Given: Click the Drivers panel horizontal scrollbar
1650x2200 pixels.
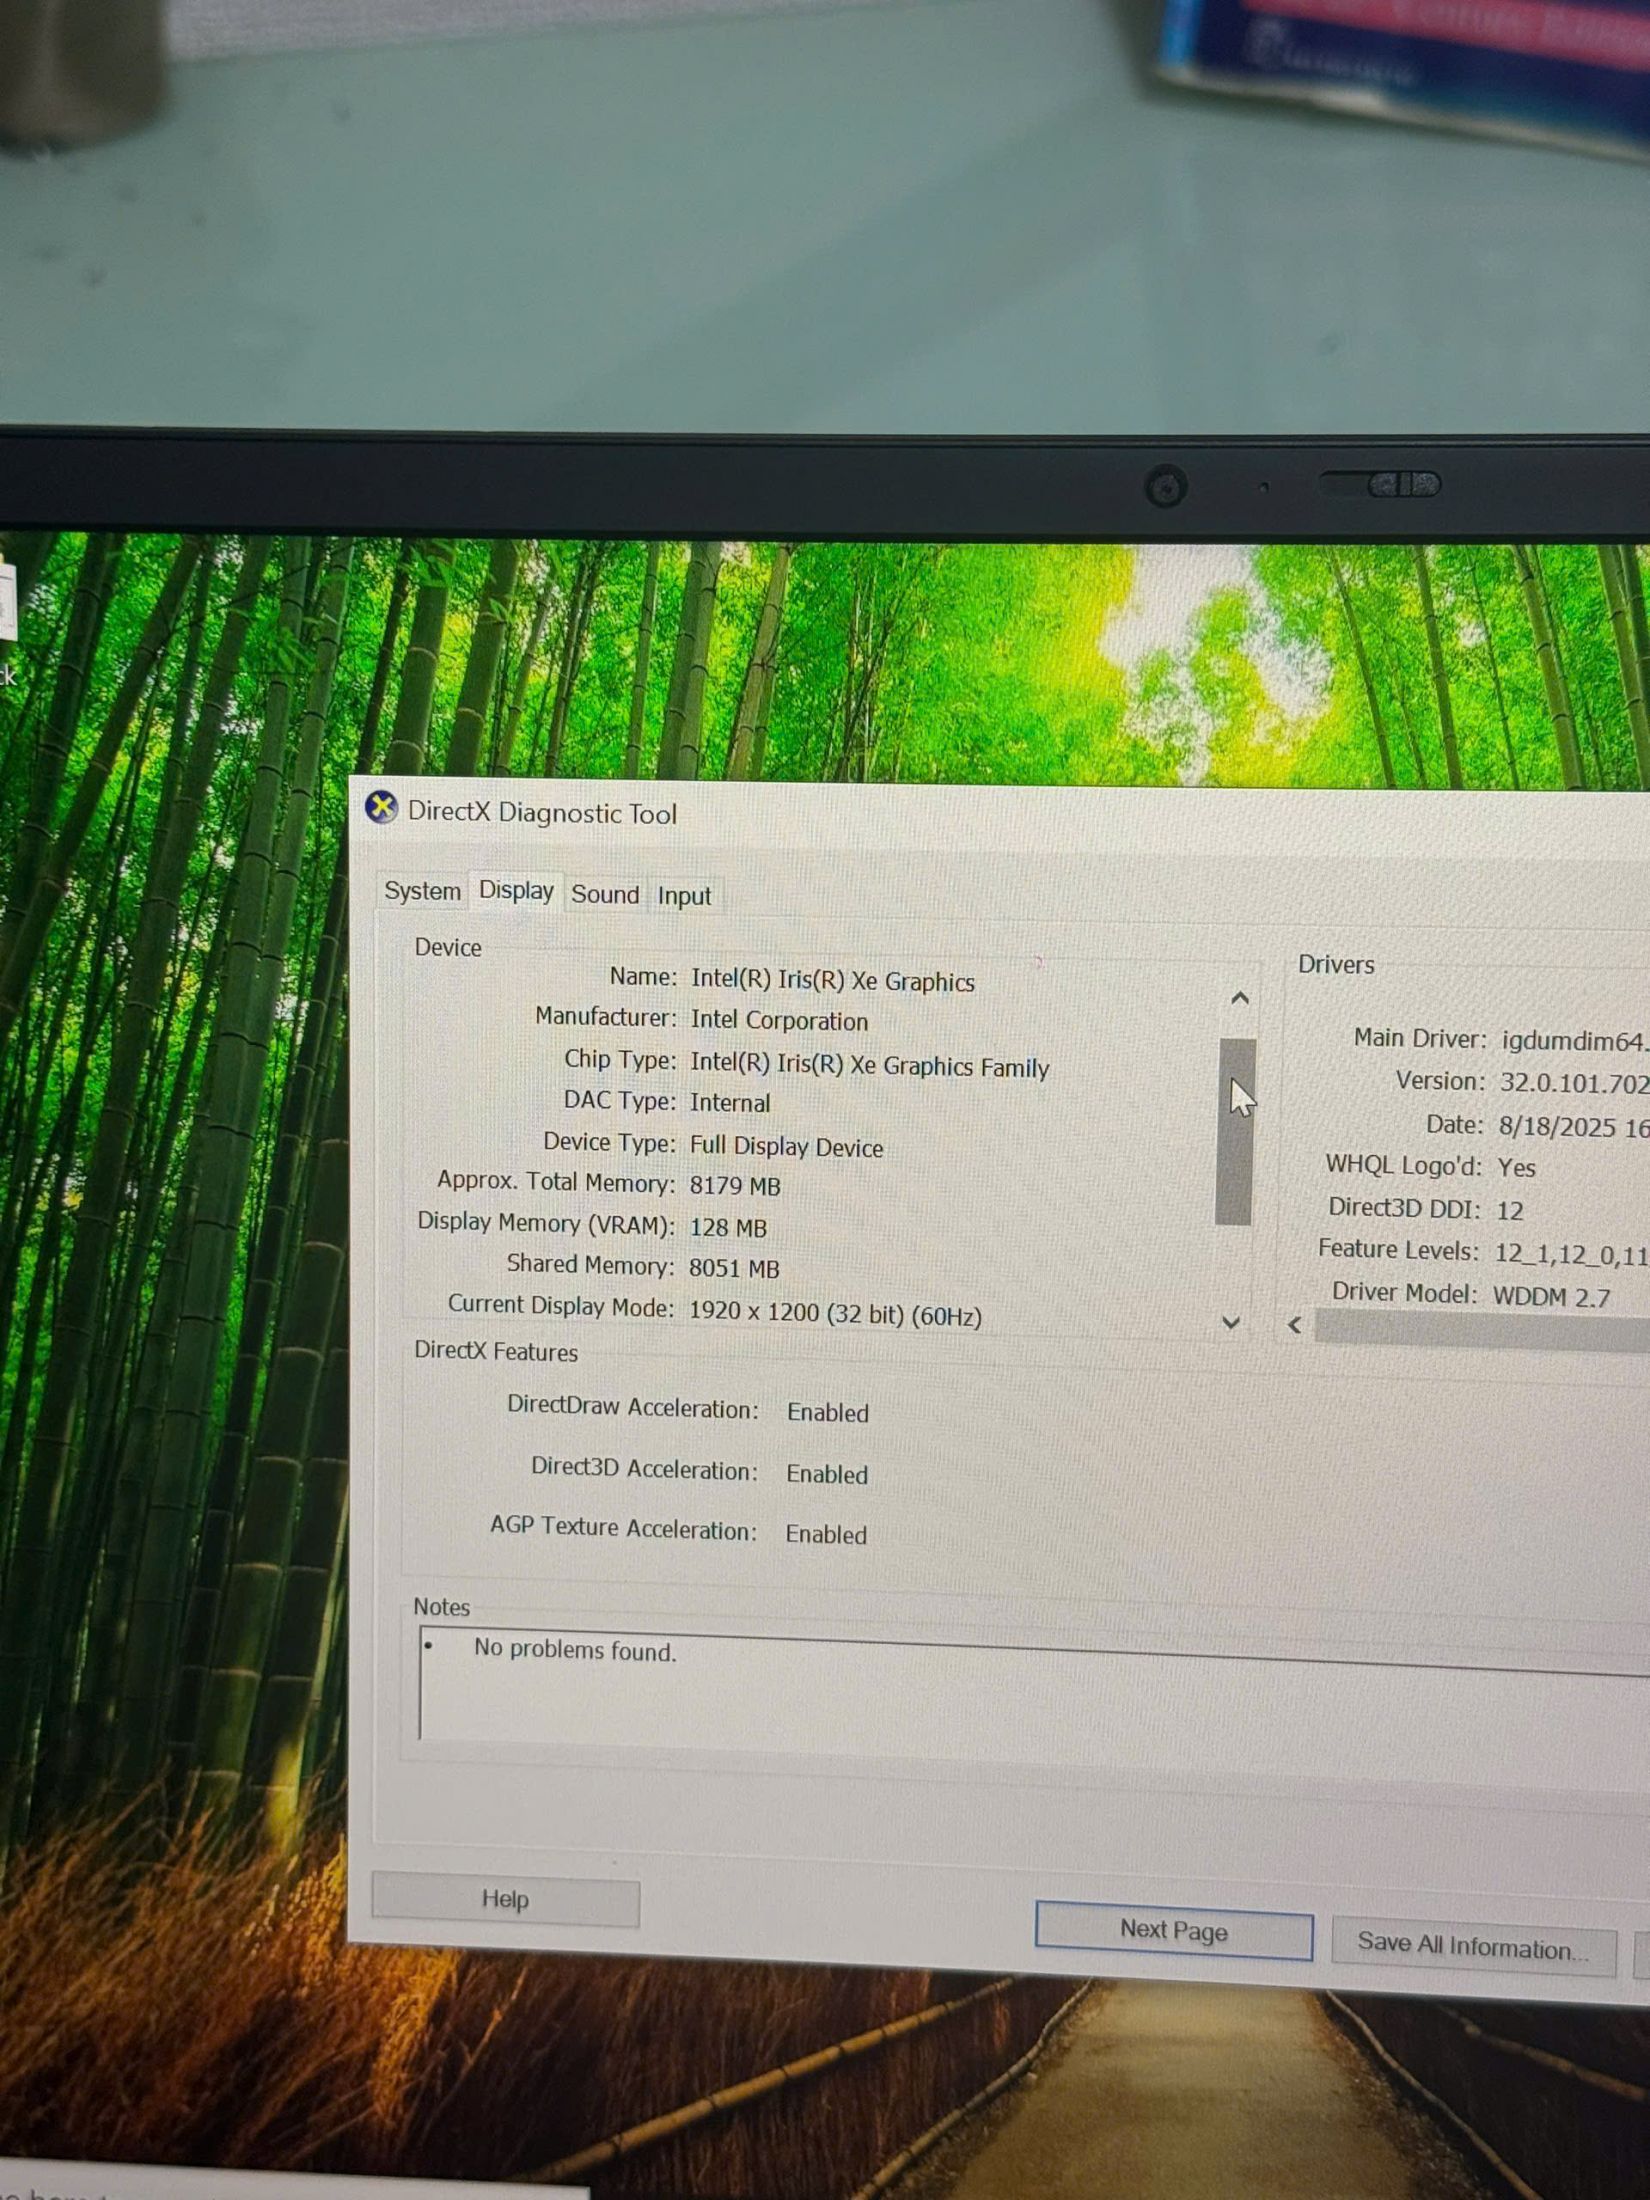Looking at the screenshot, I should (x=1480, y=1330).
